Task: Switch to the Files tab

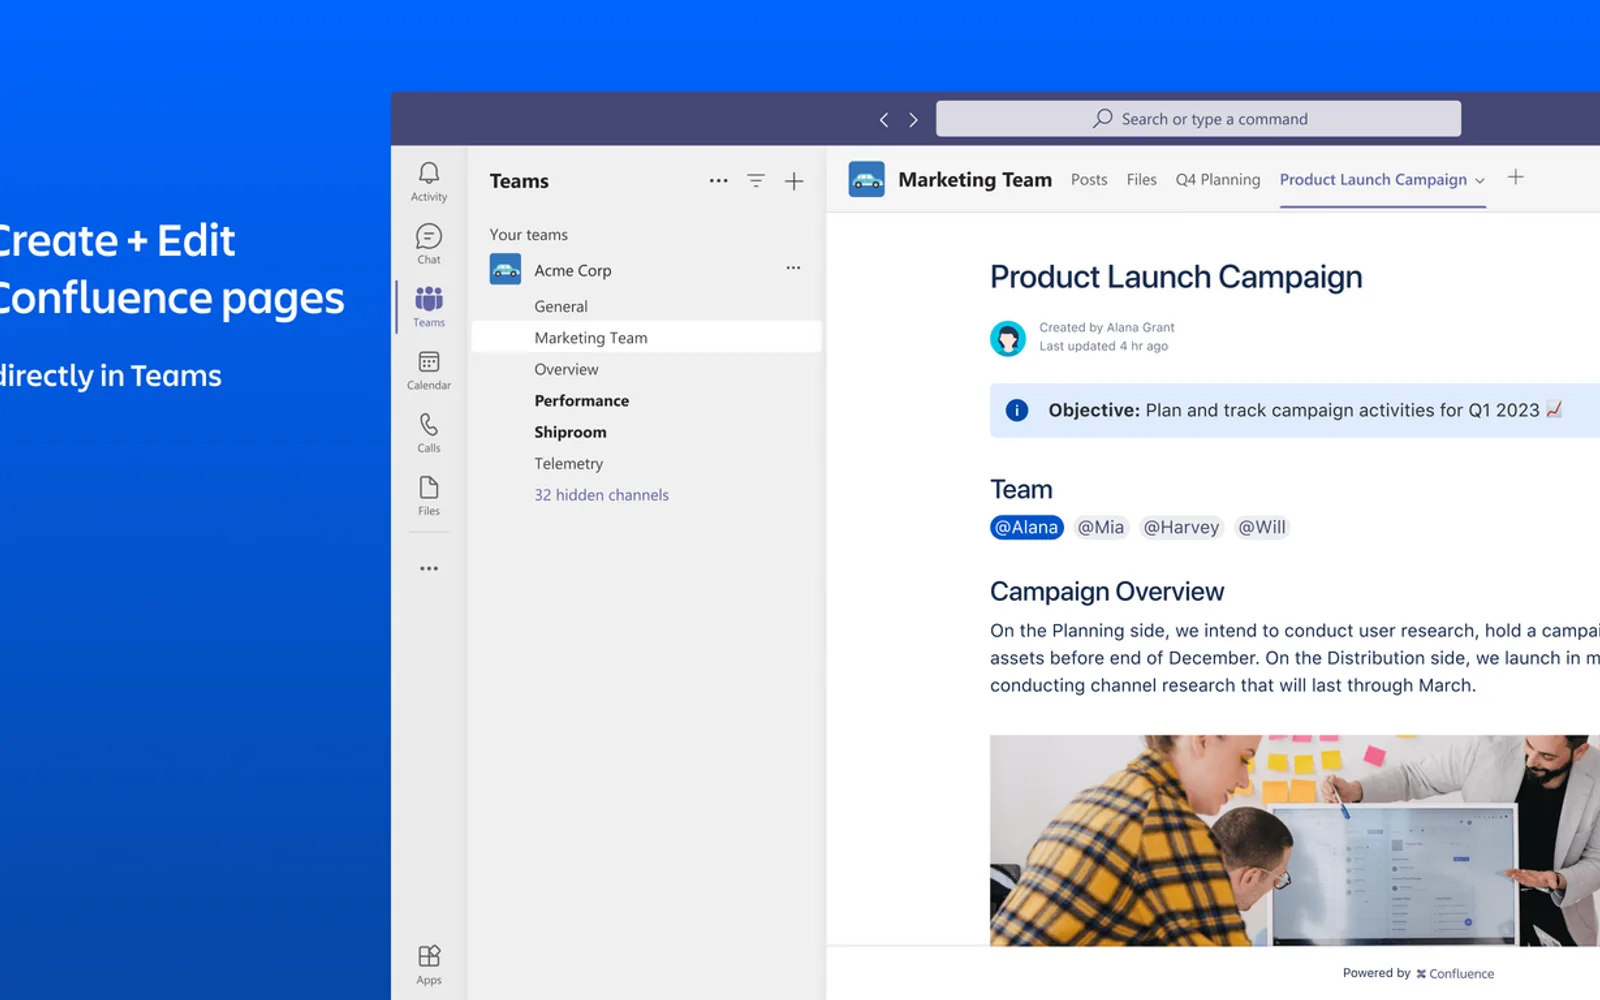Action: click(1141, 180)
